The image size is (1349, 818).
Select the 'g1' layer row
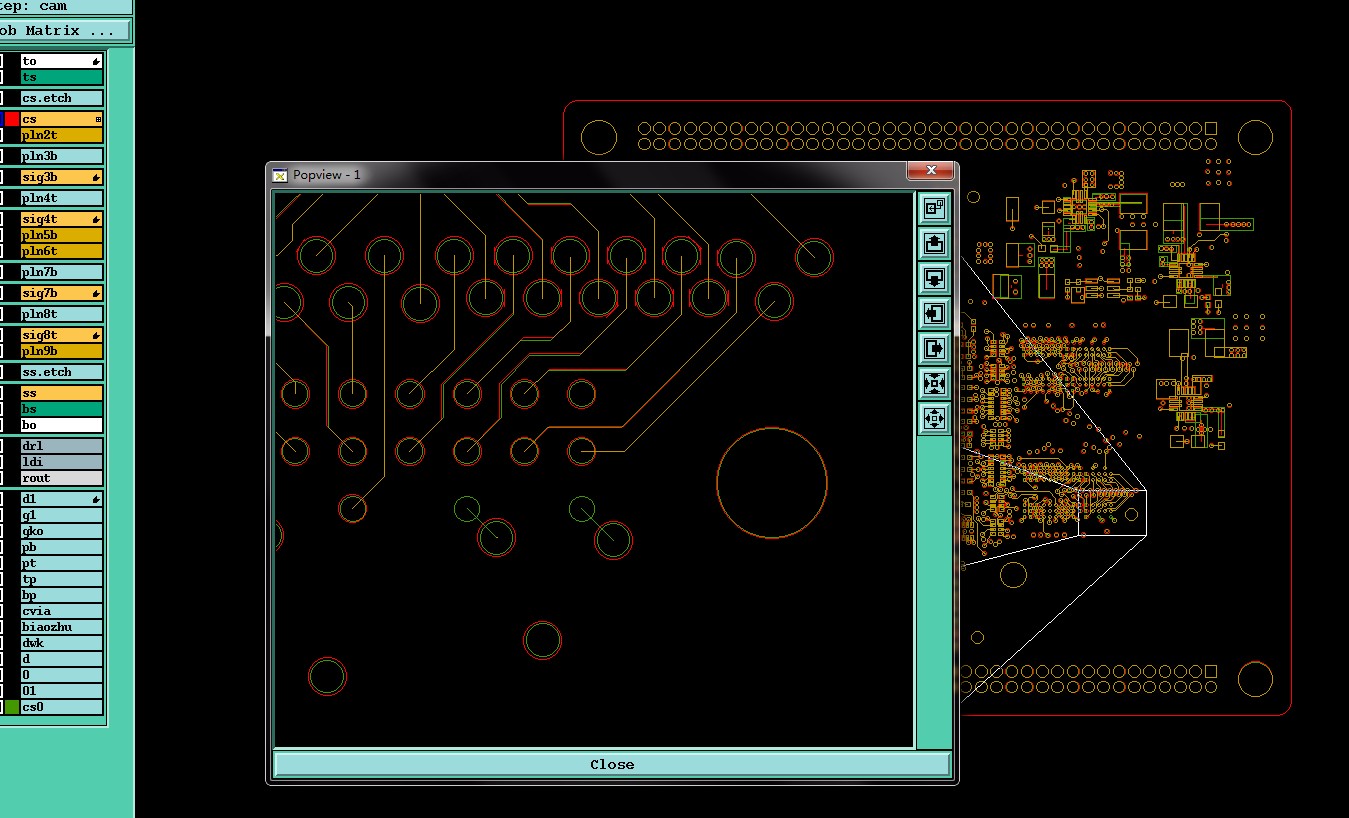[x=62, y=515]
